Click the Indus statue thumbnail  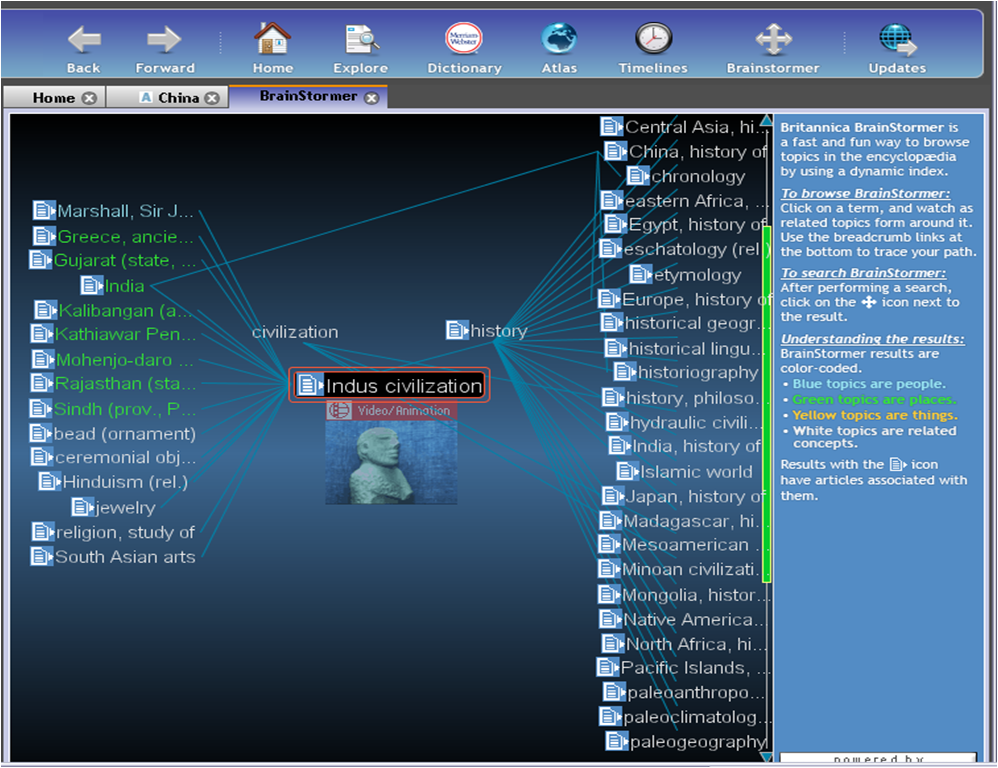(x=391, y=462)
